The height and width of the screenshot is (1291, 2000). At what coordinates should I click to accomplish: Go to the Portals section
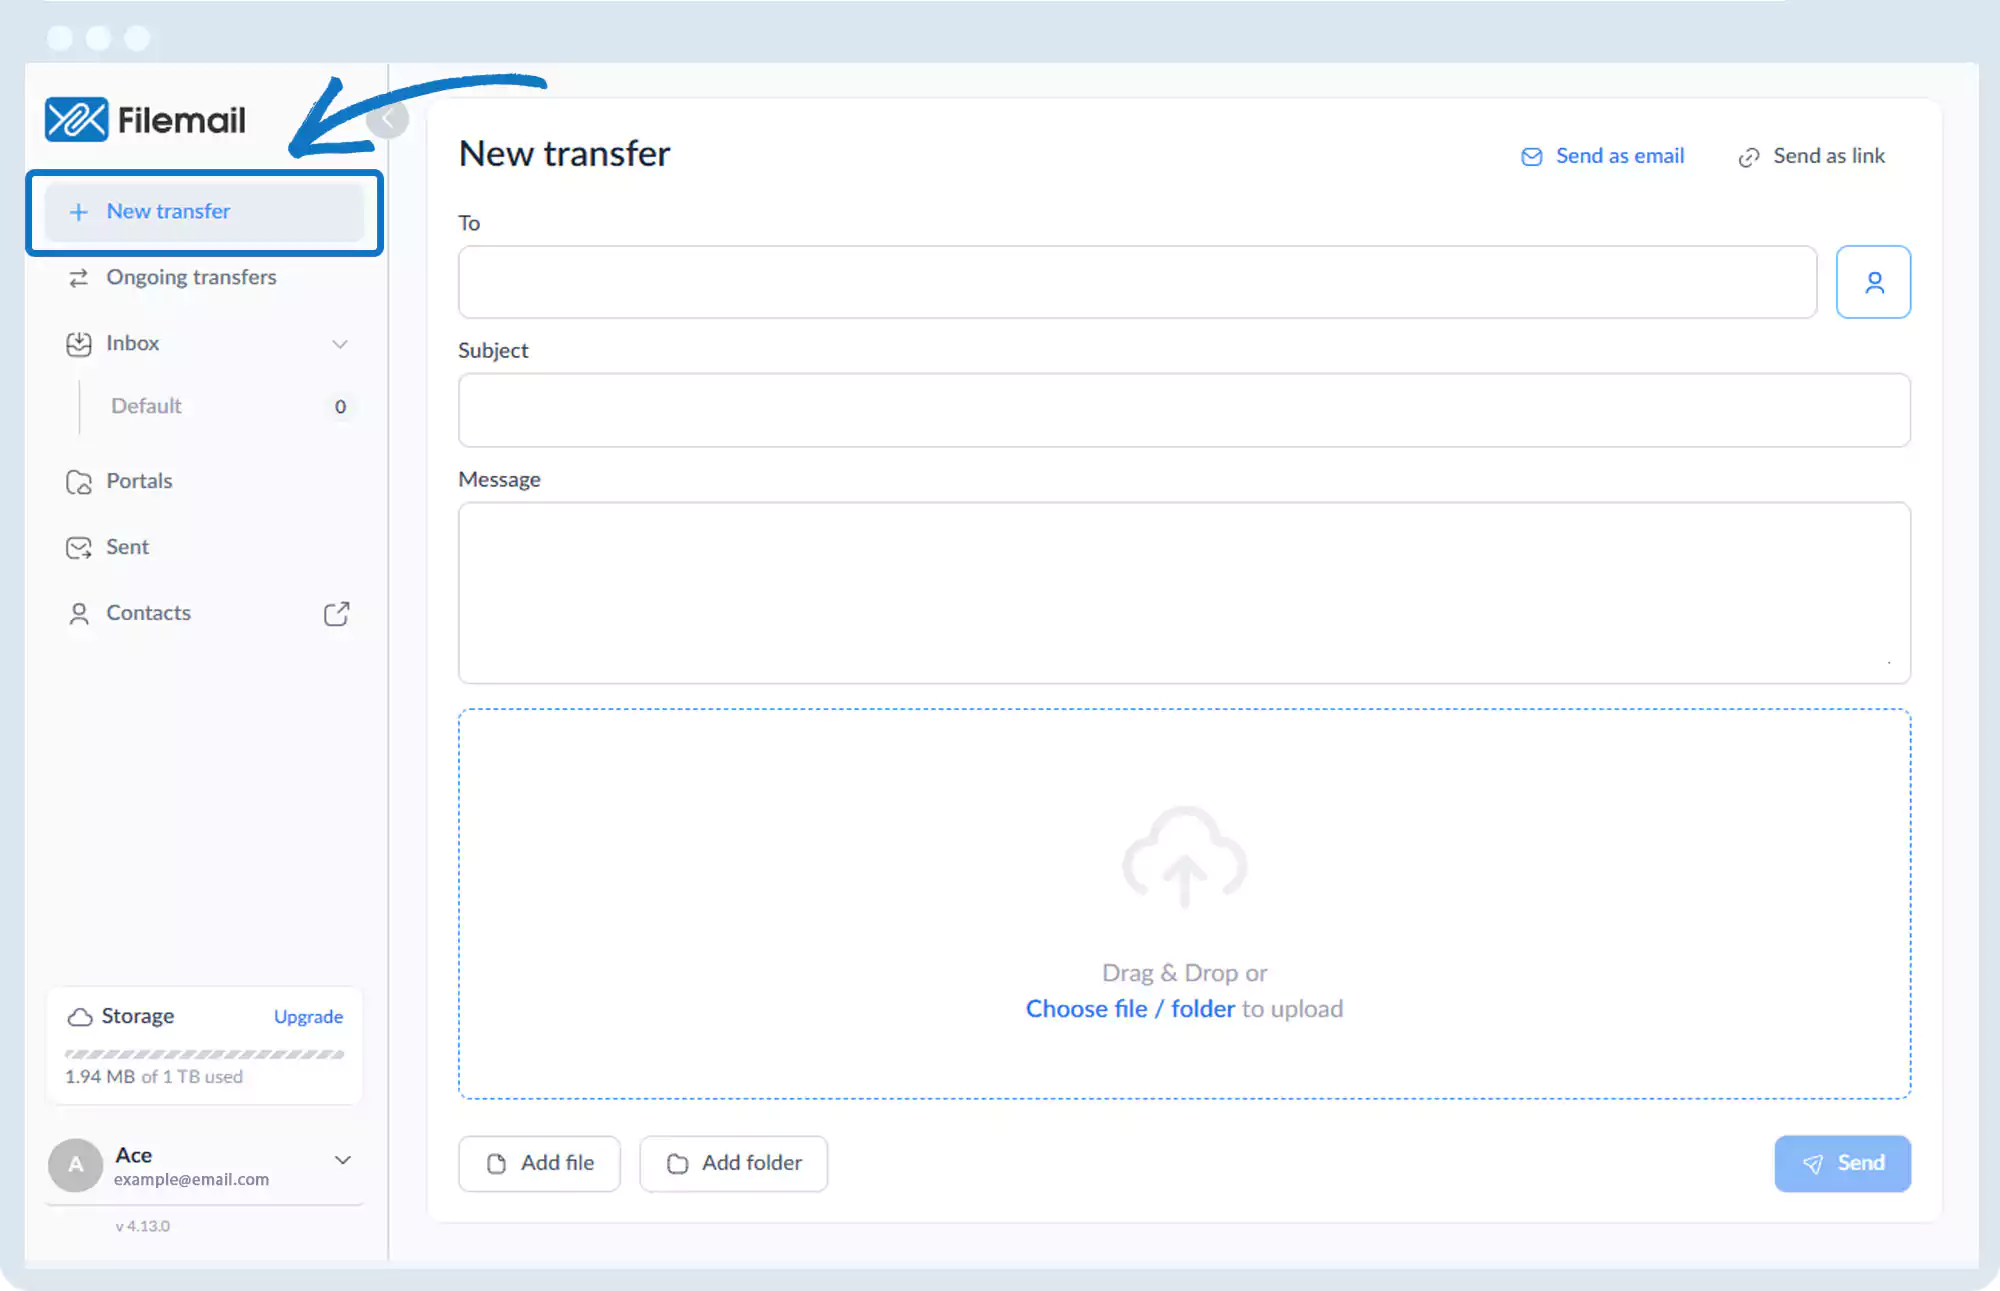pyautogui.click(x=139, y=481)
